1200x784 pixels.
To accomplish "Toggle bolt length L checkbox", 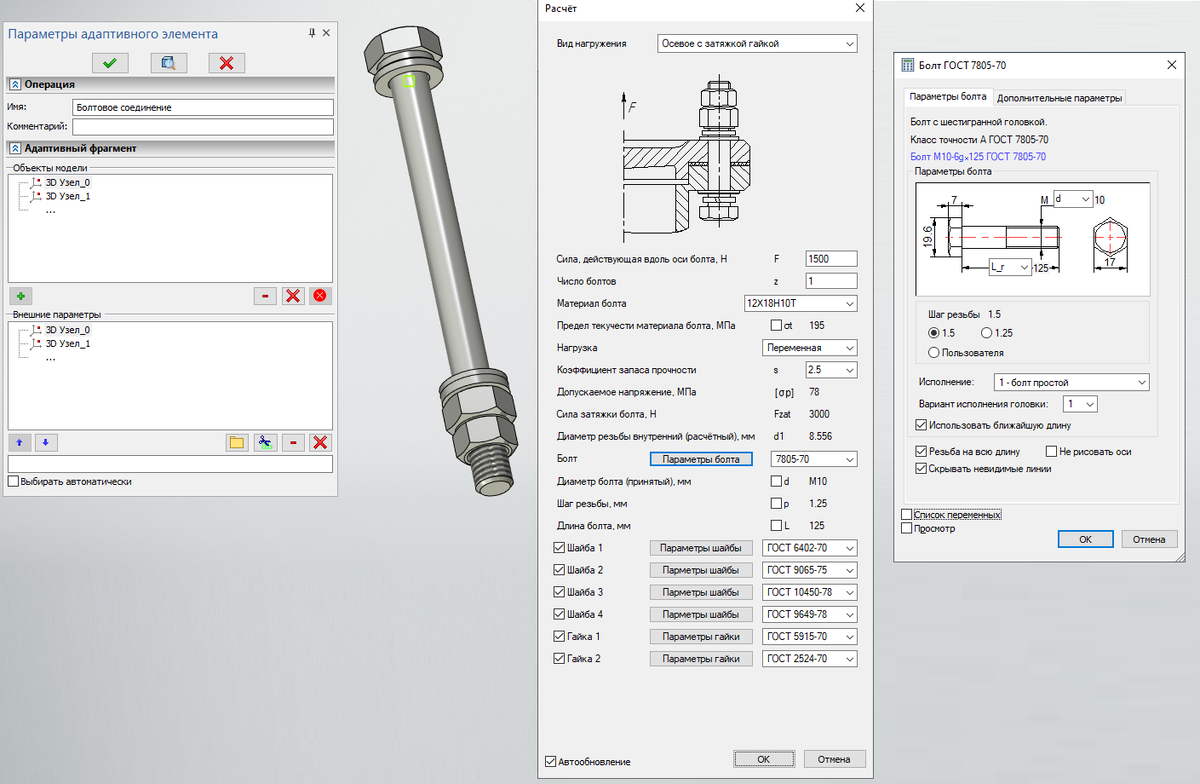I will (777, 526).
